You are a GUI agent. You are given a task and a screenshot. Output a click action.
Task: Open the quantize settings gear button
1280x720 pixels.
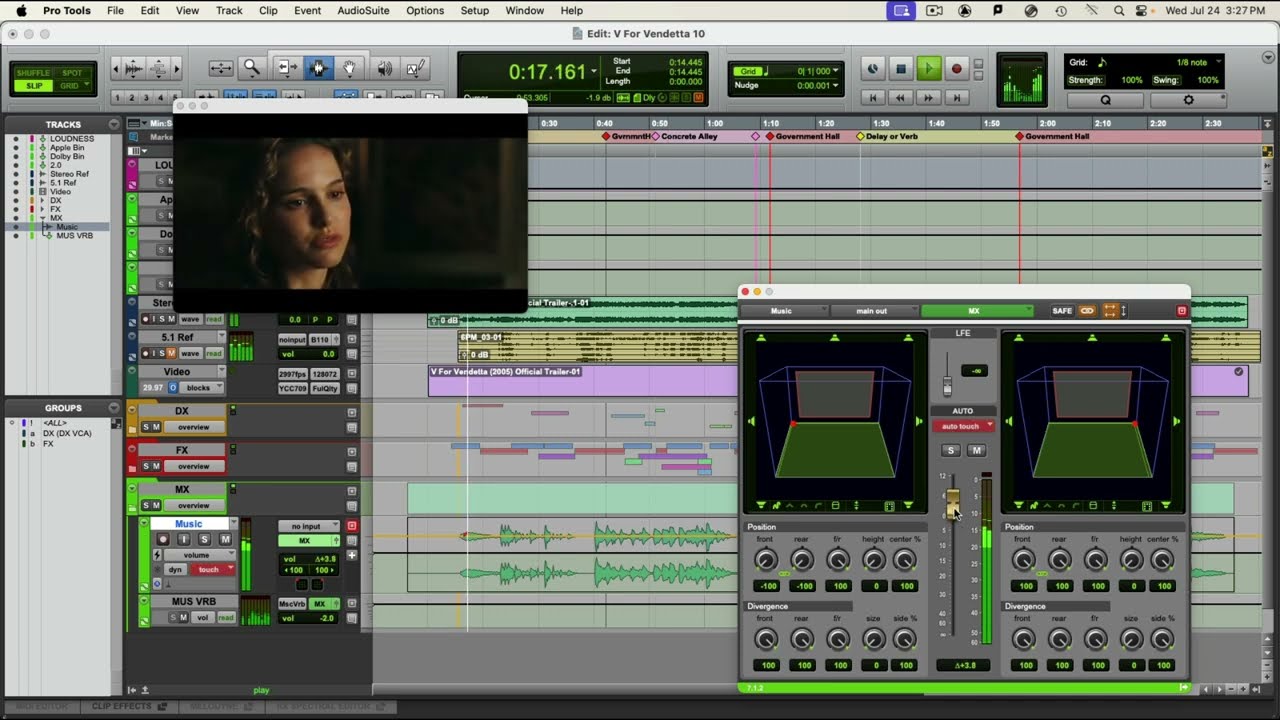click(1188, 100)
